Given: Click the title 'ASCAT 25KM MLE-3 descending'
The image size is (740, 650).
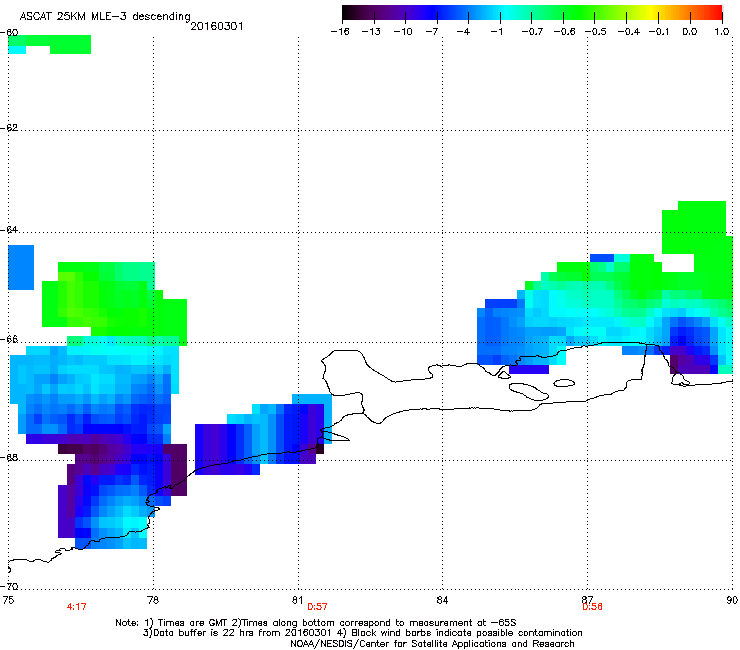Looking at the screenshot, I should 105,16.
